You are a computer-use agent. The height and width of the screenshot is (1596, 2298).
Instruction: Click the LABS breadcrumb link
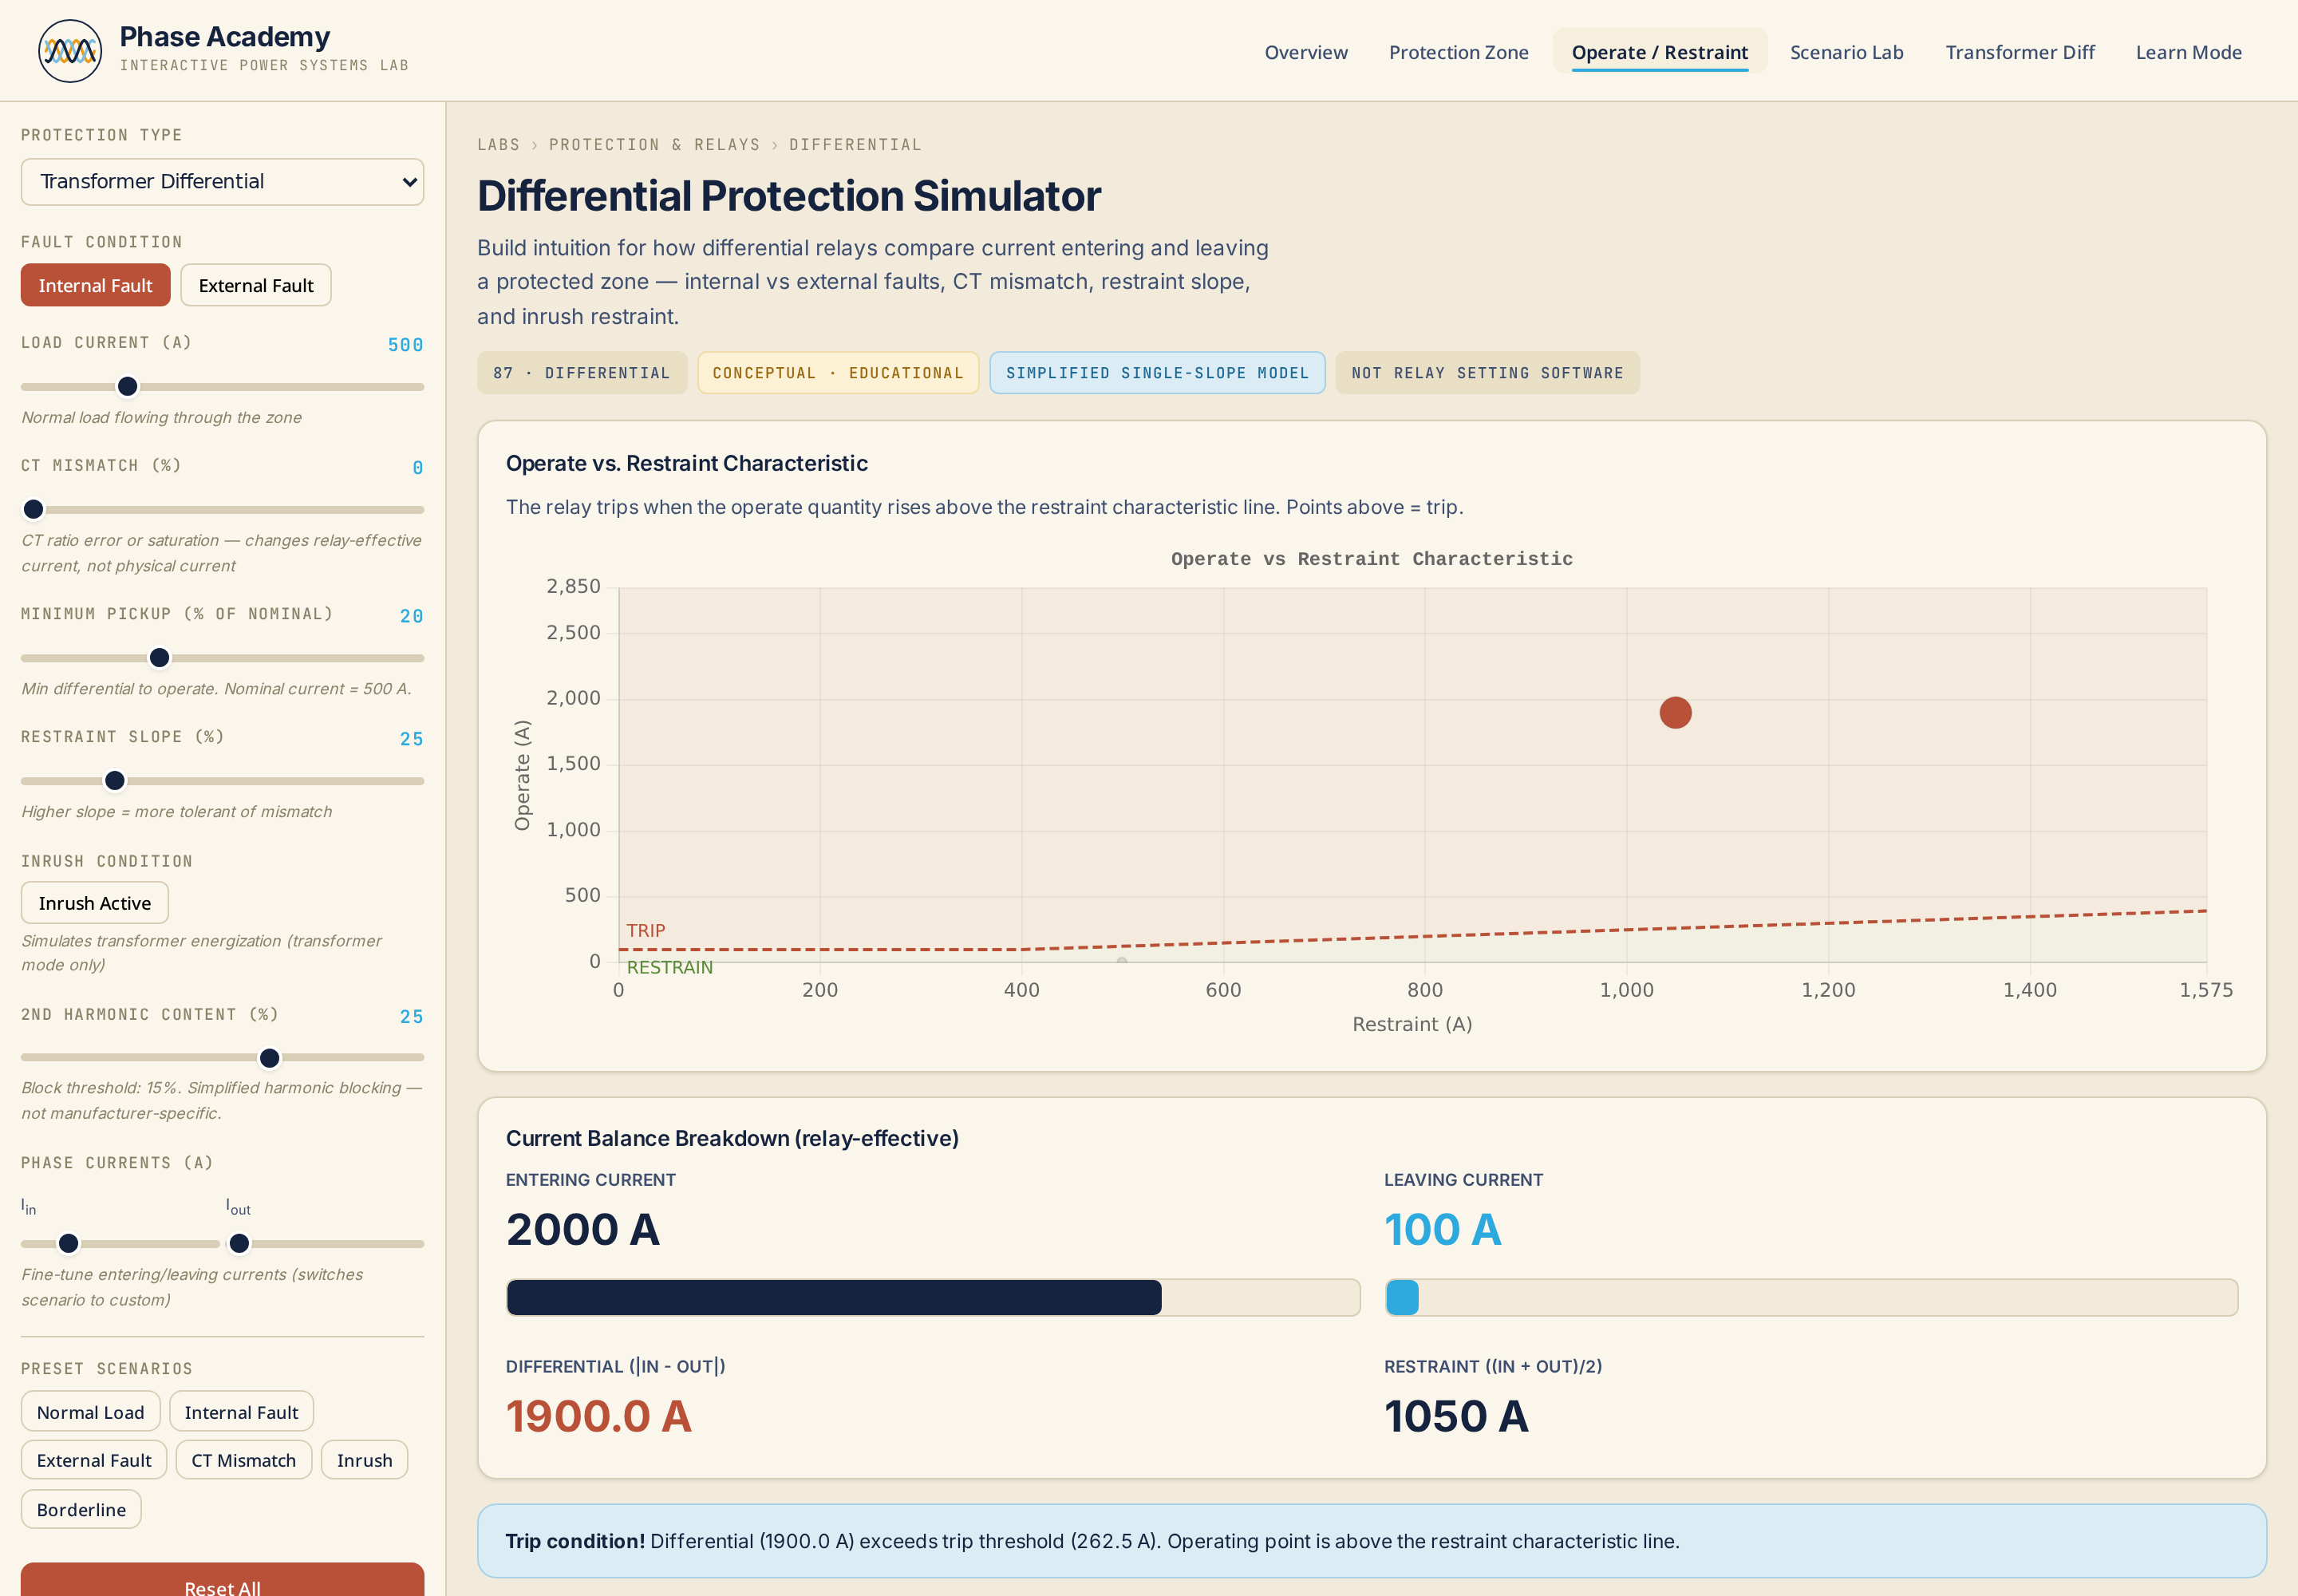(498, 145)
